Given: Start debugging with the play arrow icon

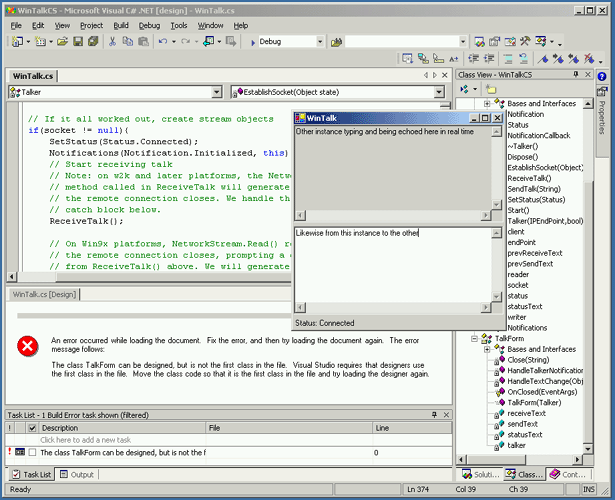Looking at the screenshot, I should pos(253,42).
